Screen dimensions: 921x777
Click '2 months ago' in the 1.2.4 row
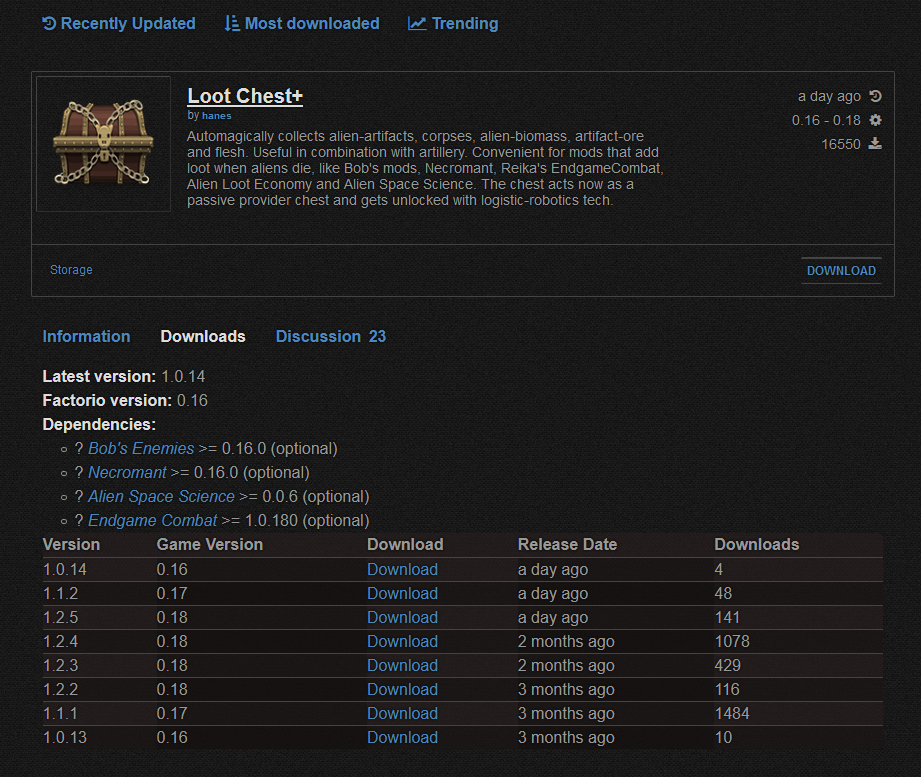(x=566, y=641)
